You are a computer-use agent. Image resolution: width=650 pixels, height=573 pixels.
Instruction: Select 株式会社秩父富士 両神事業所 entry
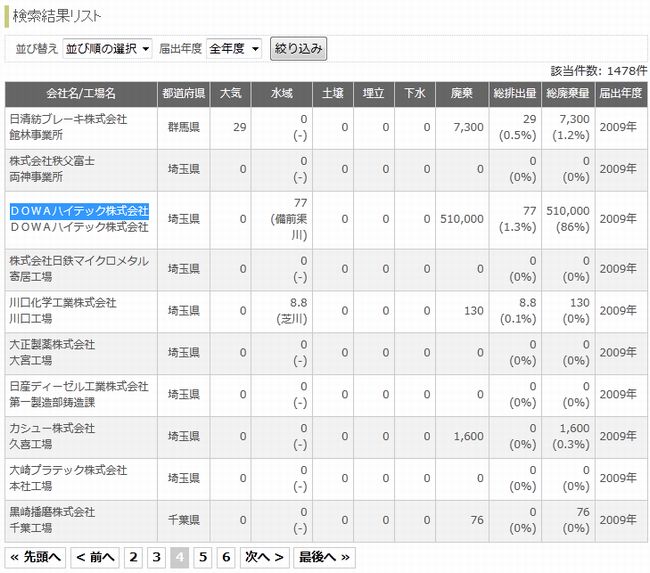pyautogui.click(x=52, y=169)
